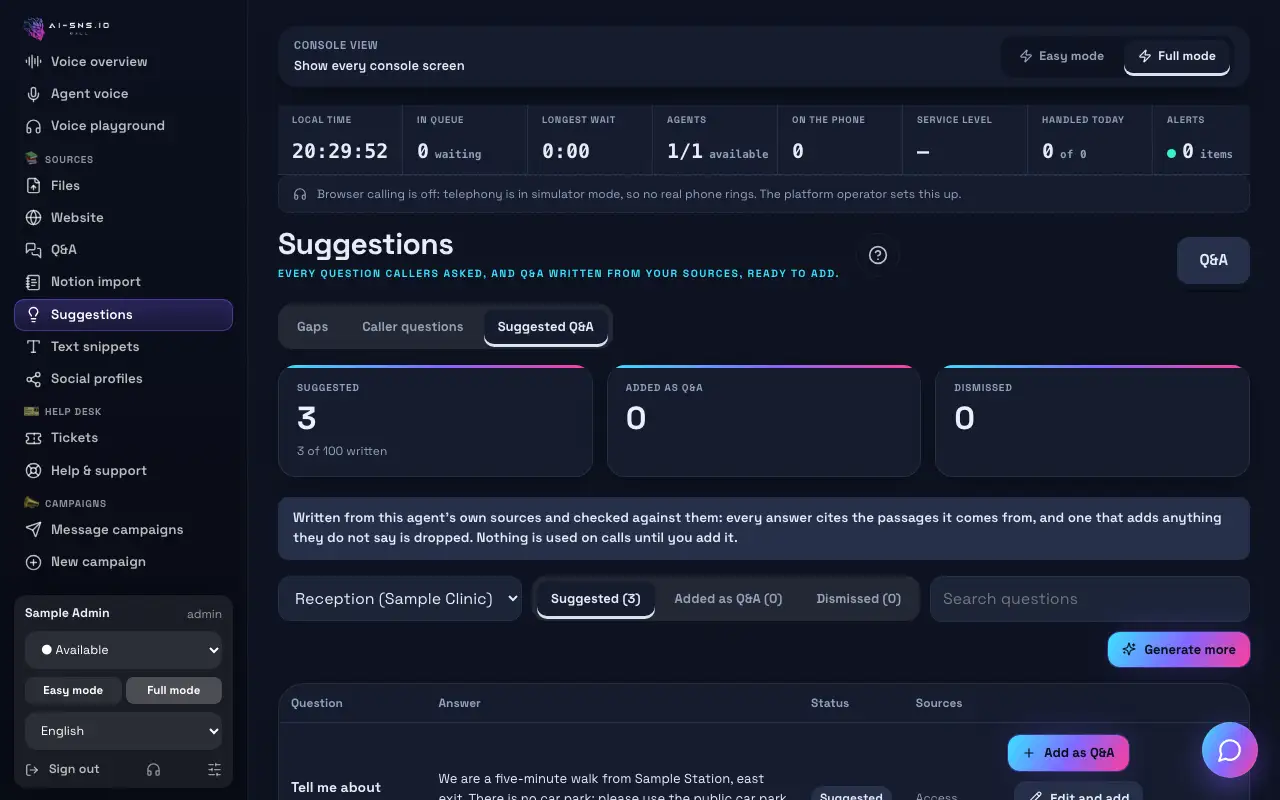Open the English language dropdown
Image resolution: width=1280 pixels, height=800 pixels.
(123, 731)
